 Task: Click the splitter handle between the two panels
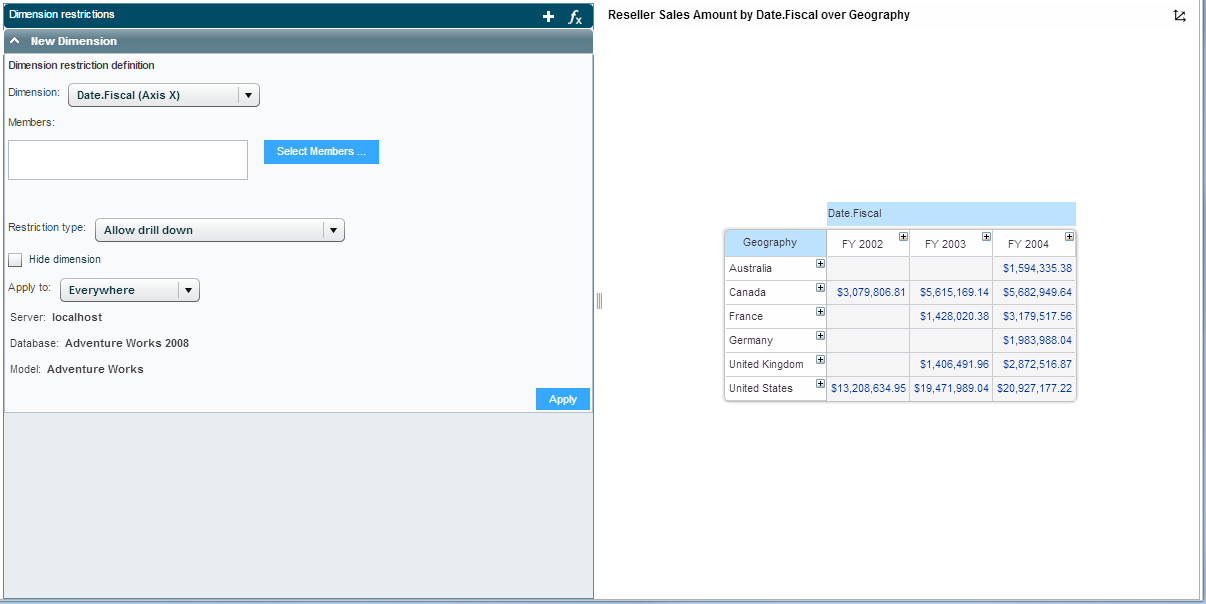coord(599,301)
